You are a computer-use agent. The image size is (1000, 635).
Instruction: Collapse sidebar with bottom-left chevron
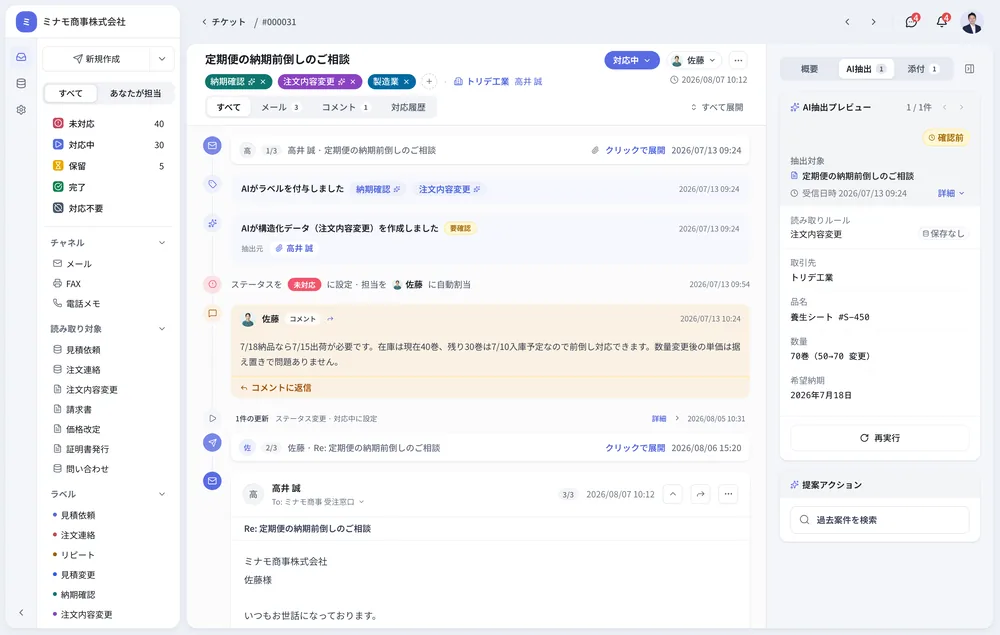tap(21, 613)
